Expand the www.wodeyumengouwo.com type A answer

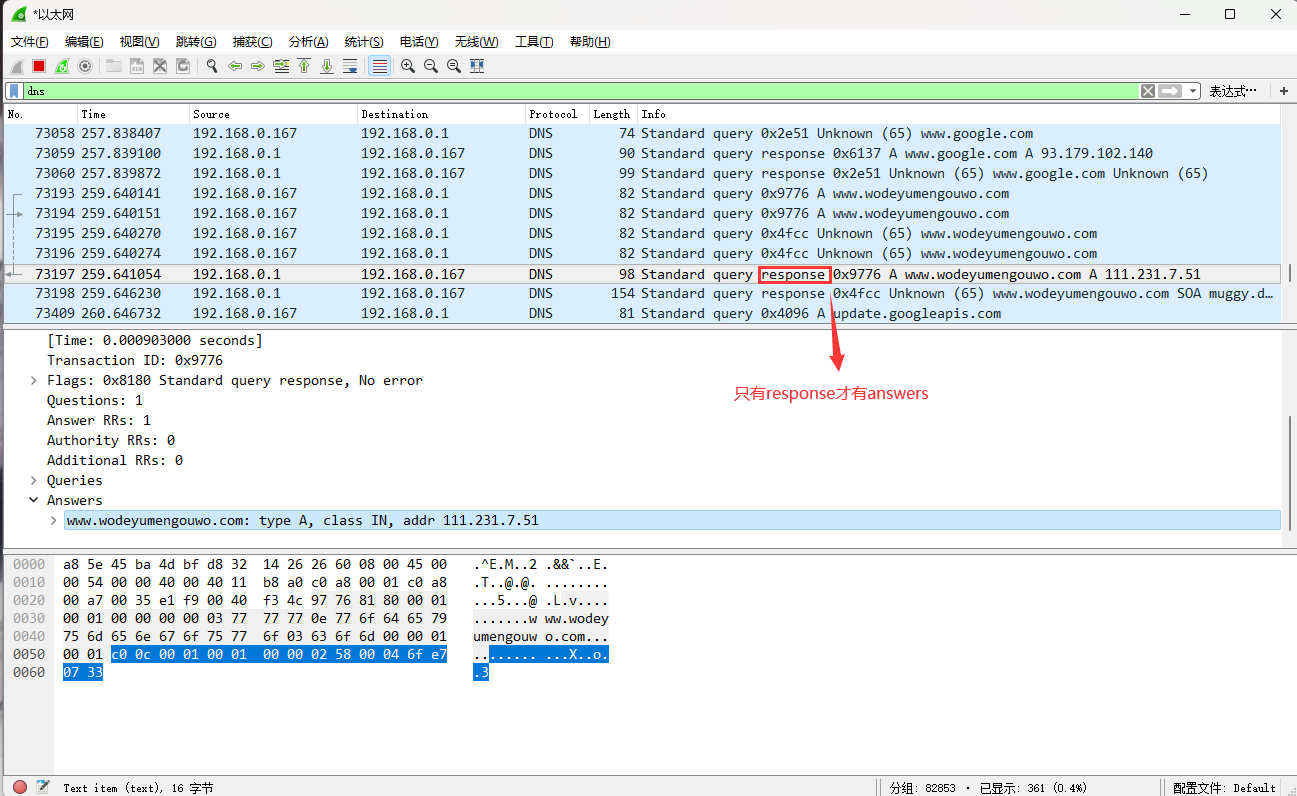(x=54, y=520)
